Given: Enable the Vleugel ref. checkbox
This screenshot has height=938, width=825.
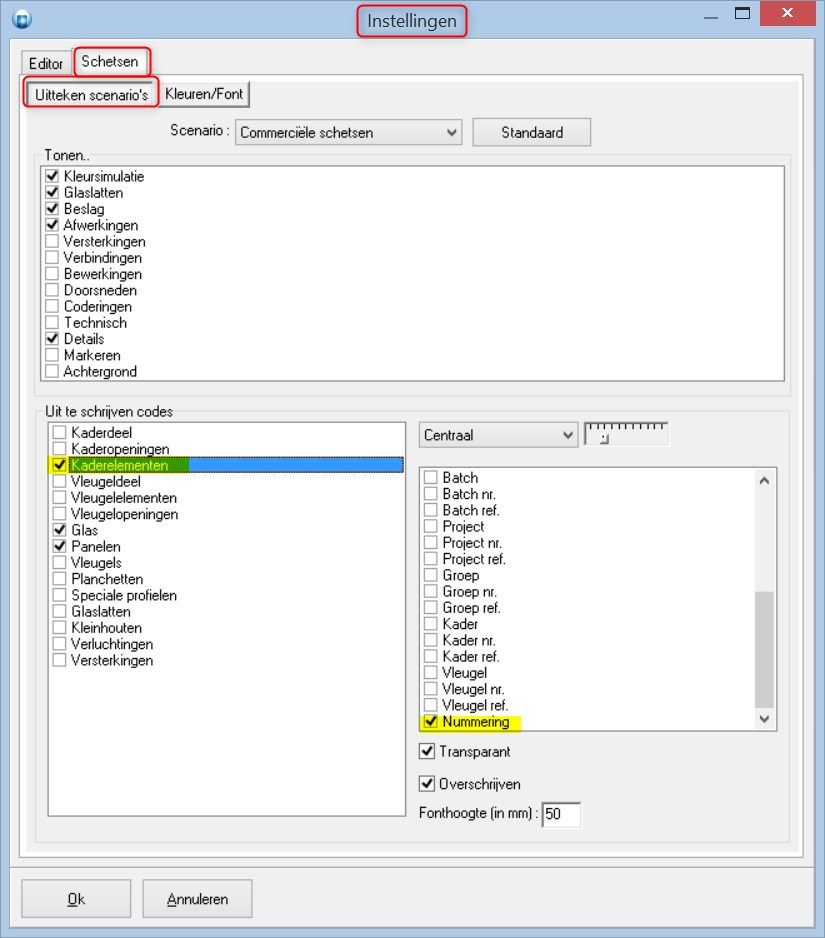Looking at the screenshot, I should coord(431,705).
